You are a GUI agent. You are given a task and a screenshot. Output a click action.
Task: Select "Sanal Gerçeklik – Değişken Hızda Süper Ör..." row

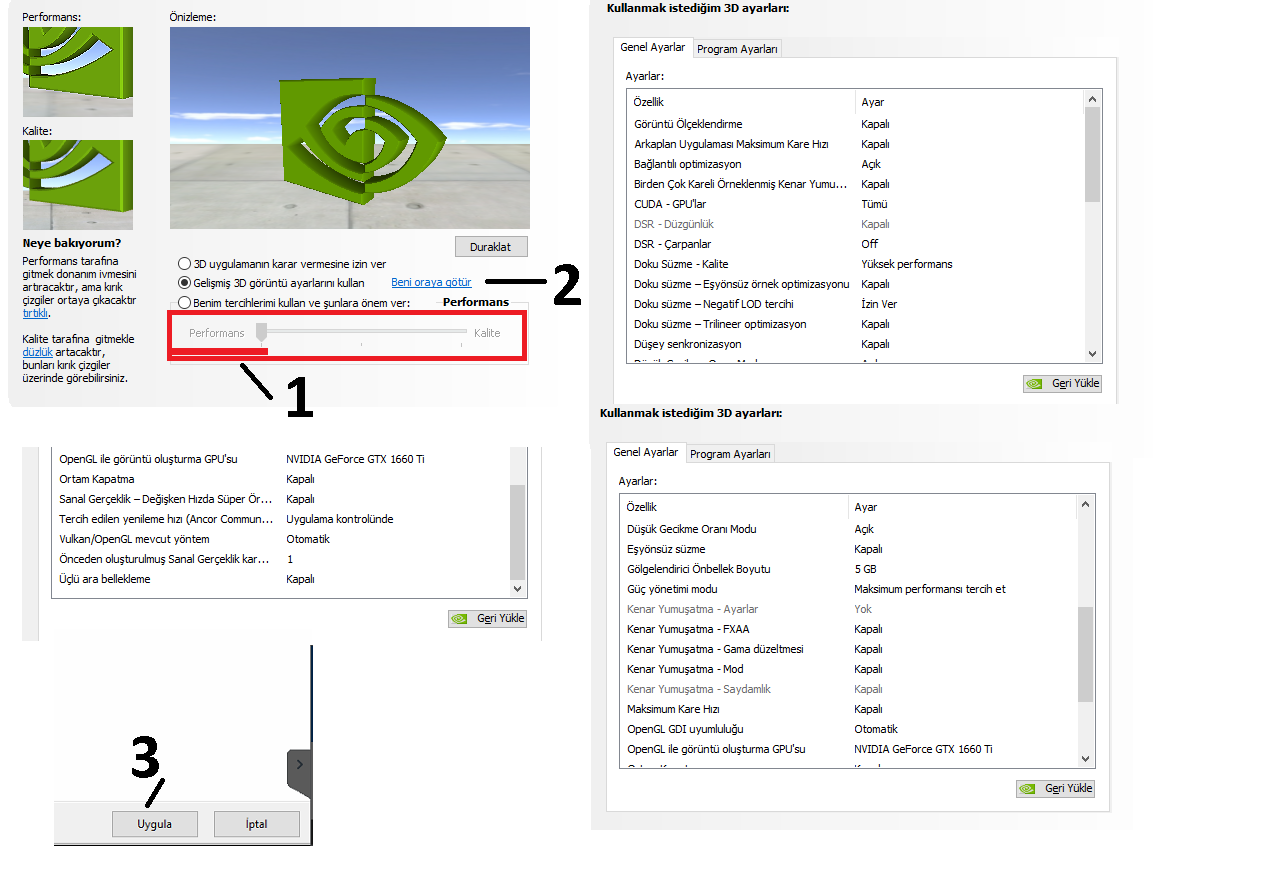coord(280,499)
